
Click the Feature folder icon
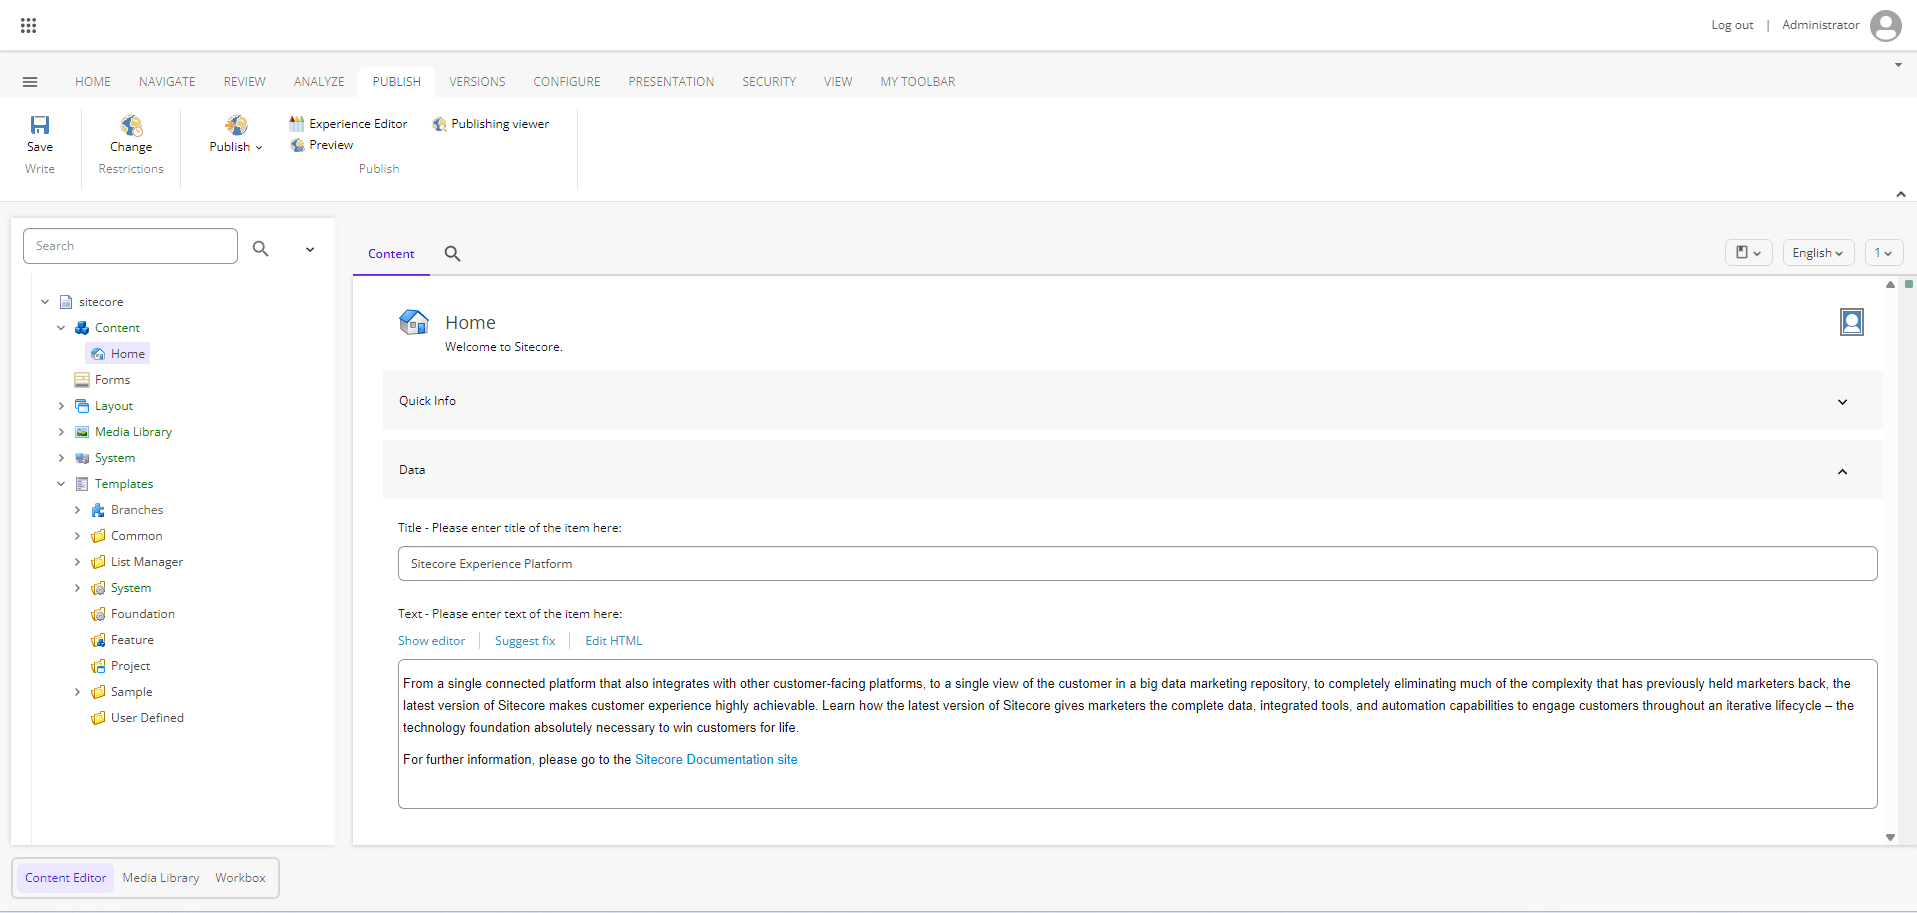pyautogui.click(x=98, y=640)
